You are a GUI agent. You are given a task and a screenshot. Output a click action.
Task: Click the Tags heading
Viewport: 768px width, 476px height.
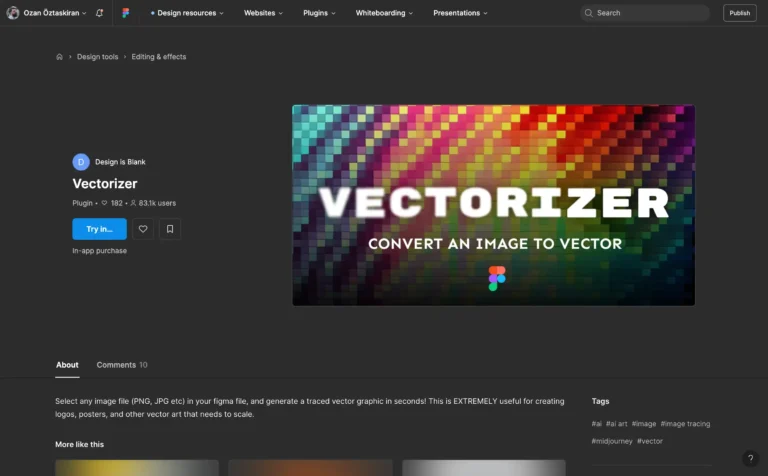(x=600, y=401)
